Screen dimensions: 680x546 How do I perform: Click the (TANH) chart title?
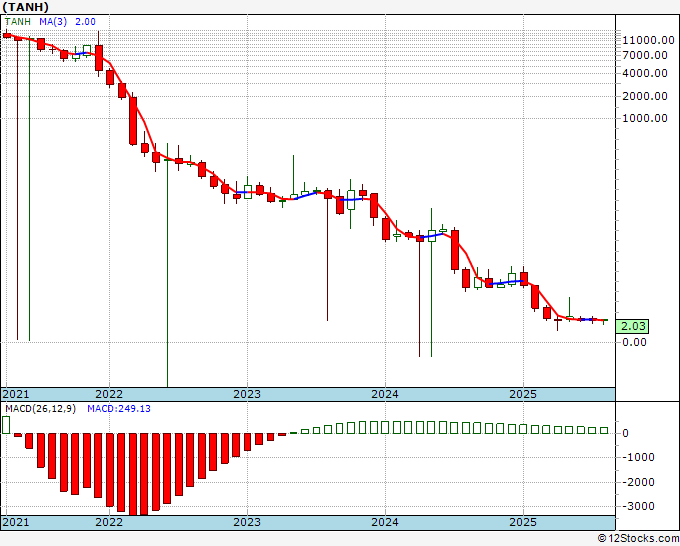(25, 7)
